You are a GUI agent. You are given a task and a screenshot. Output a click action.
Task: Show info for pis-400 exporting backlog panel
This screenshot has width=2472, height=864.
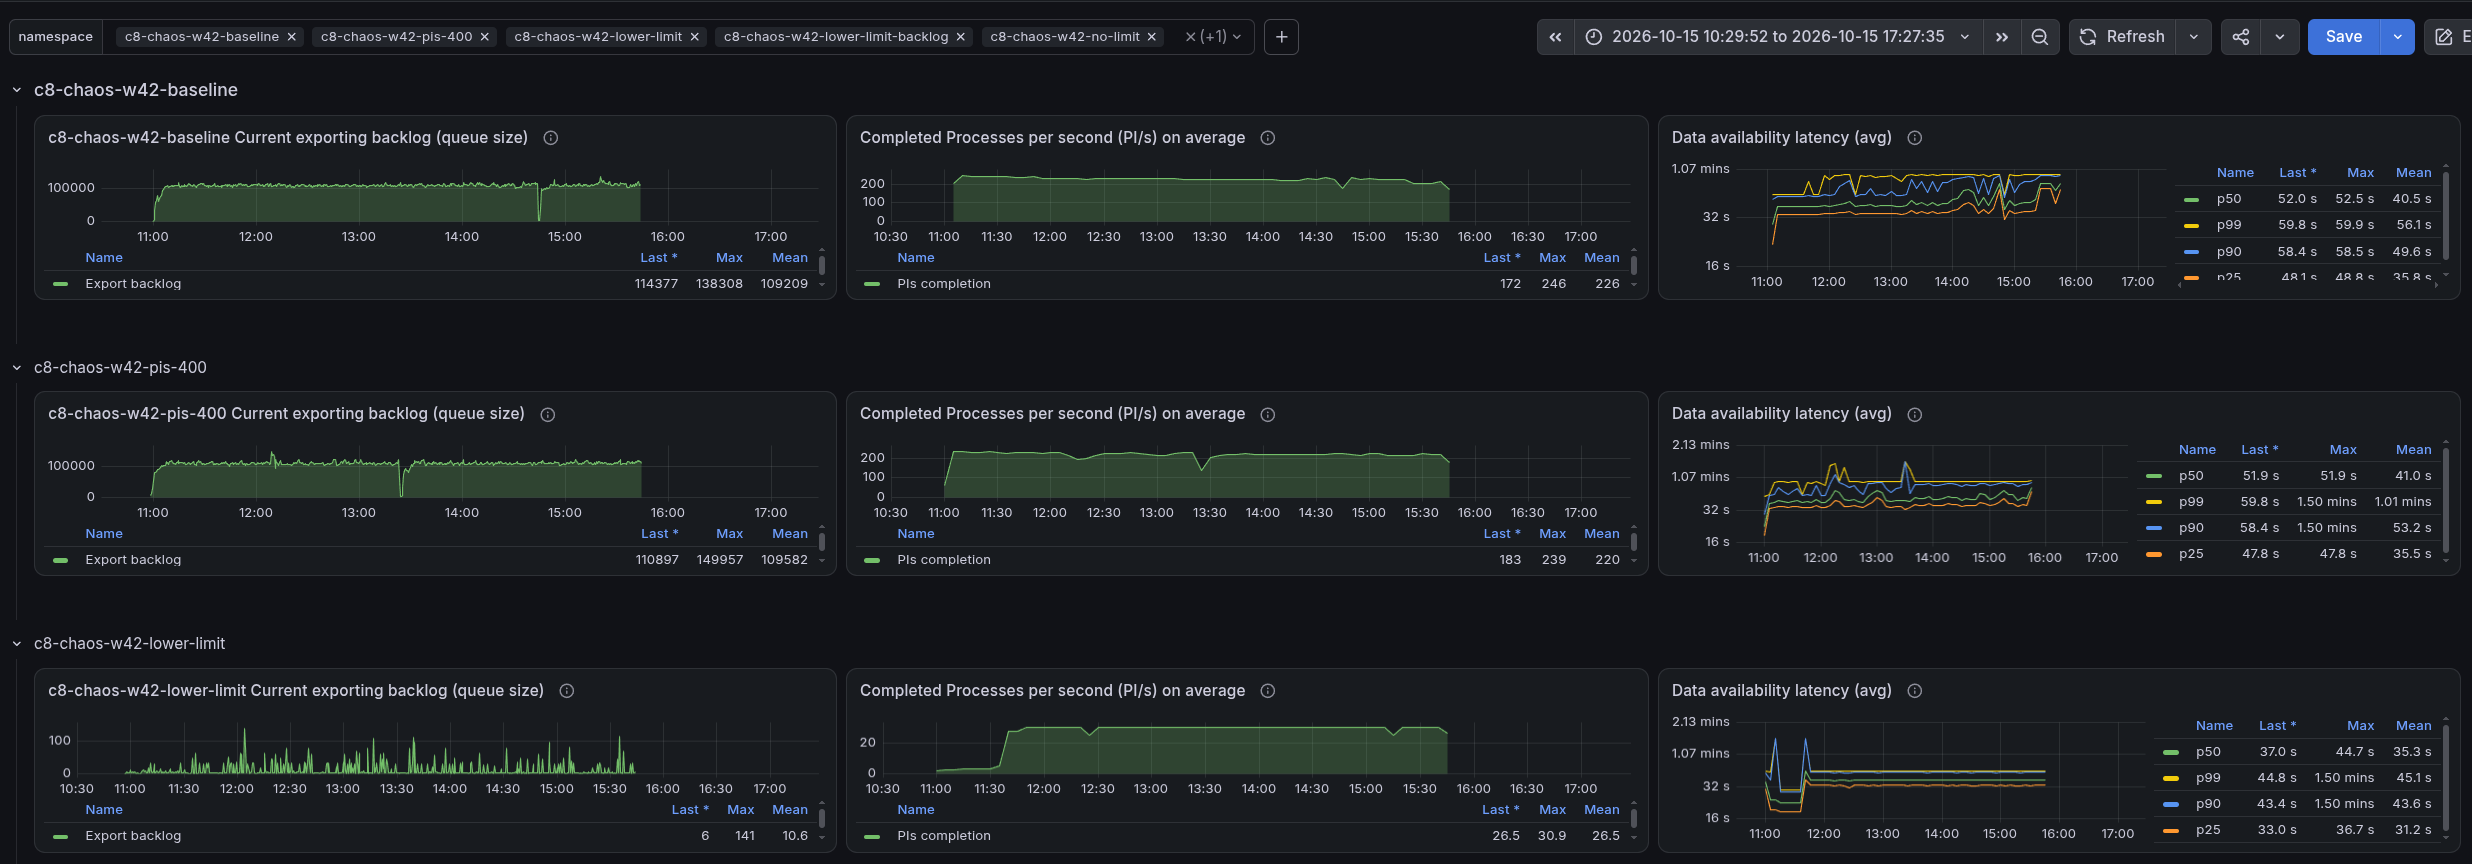[548, 415]
